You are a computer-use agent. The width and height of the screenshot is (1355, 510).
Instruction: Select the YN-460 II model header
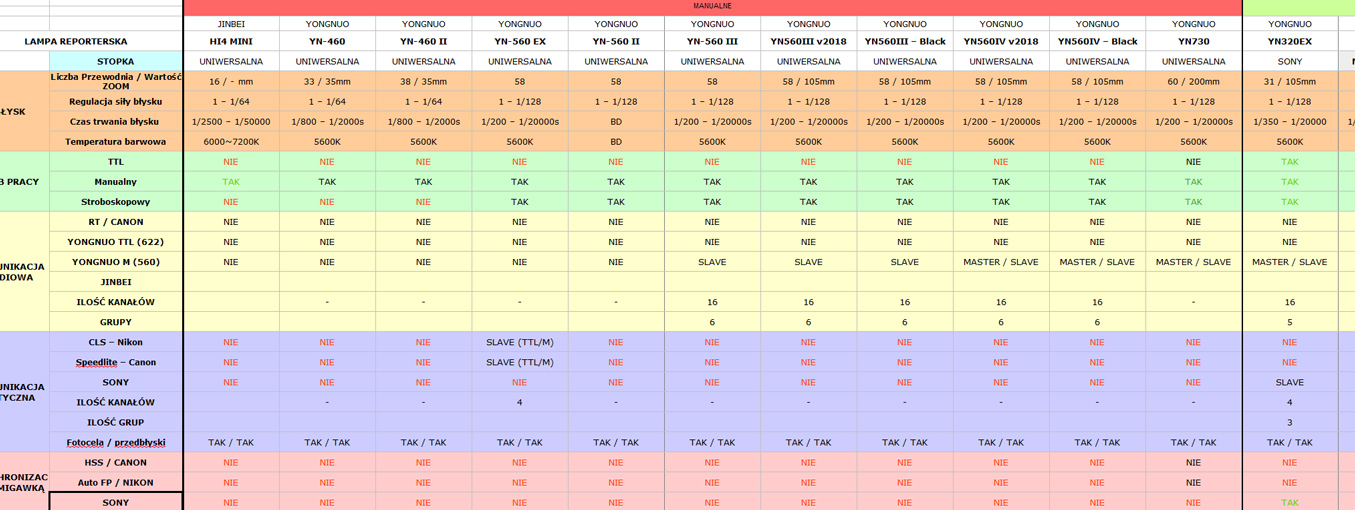[x=423, y=42]
